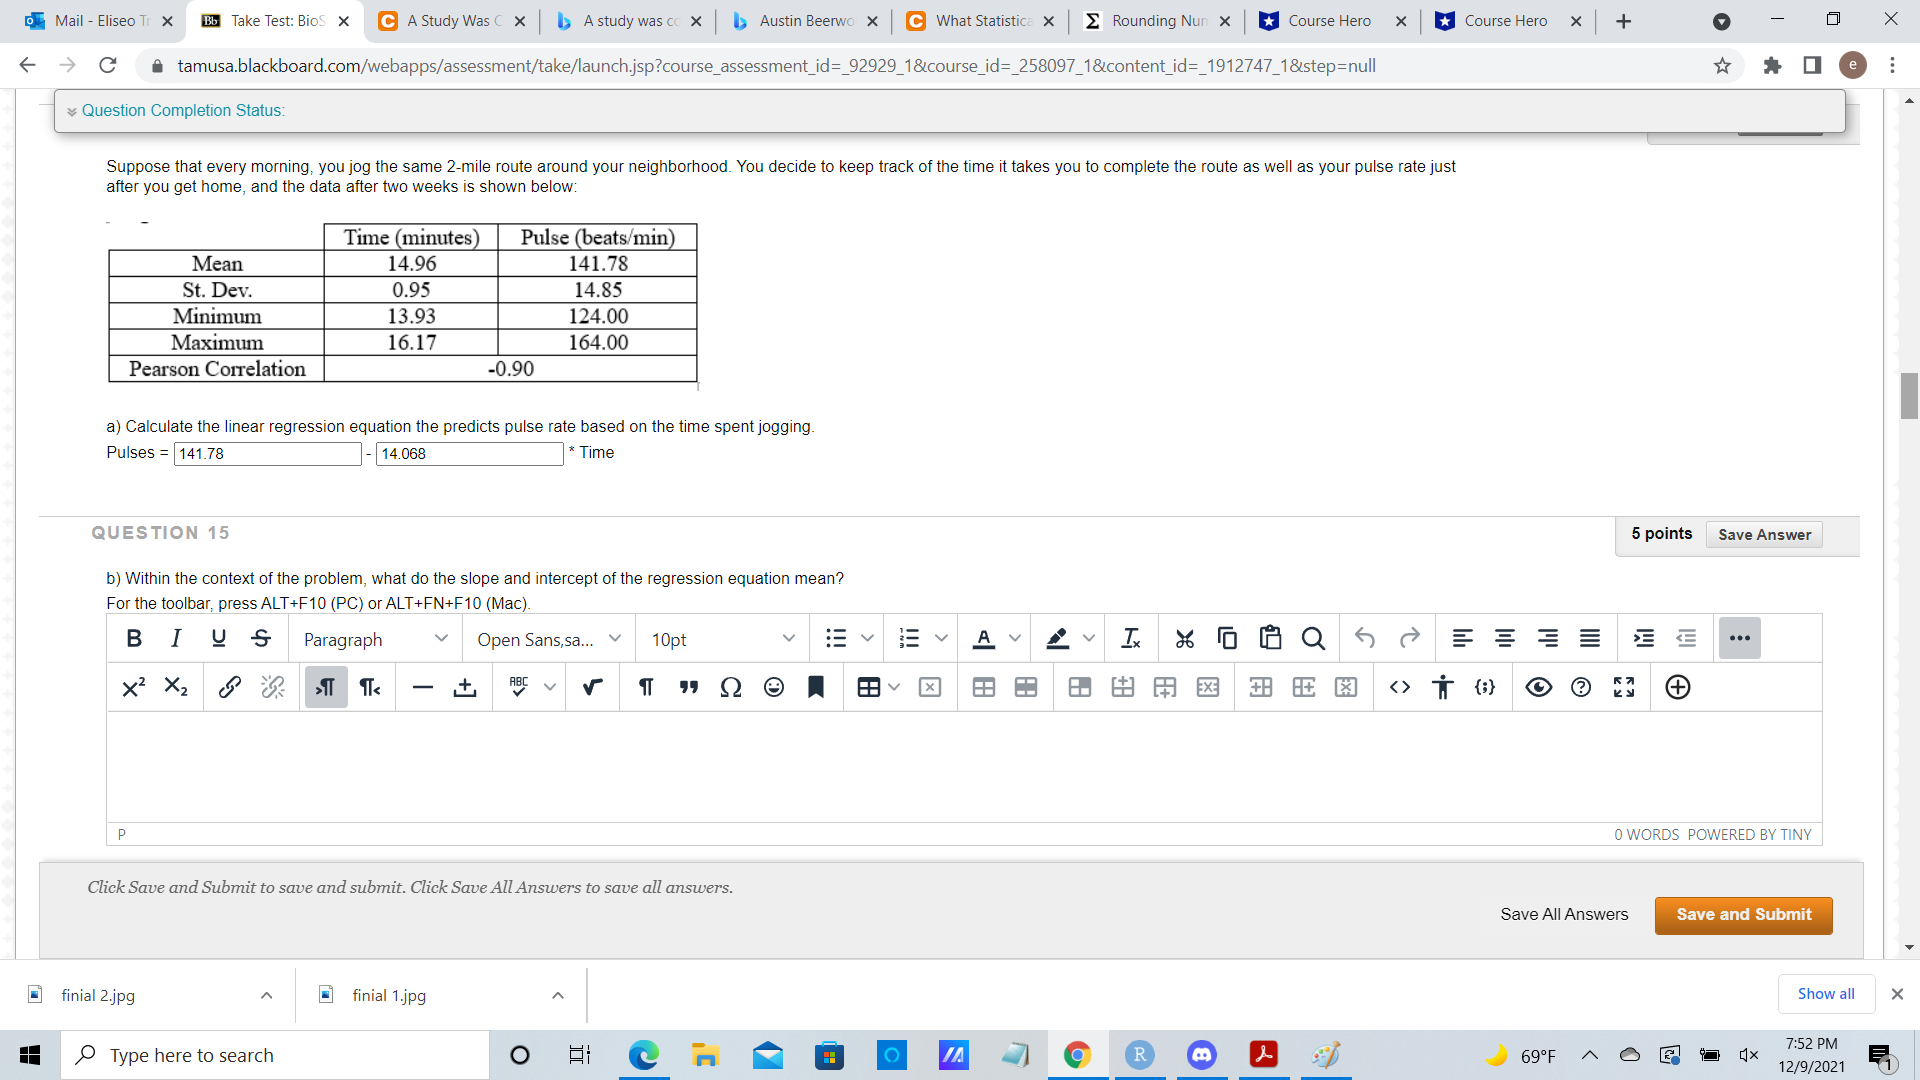
Task: Undo the last editor action
Action: [x=1367, y=638]
